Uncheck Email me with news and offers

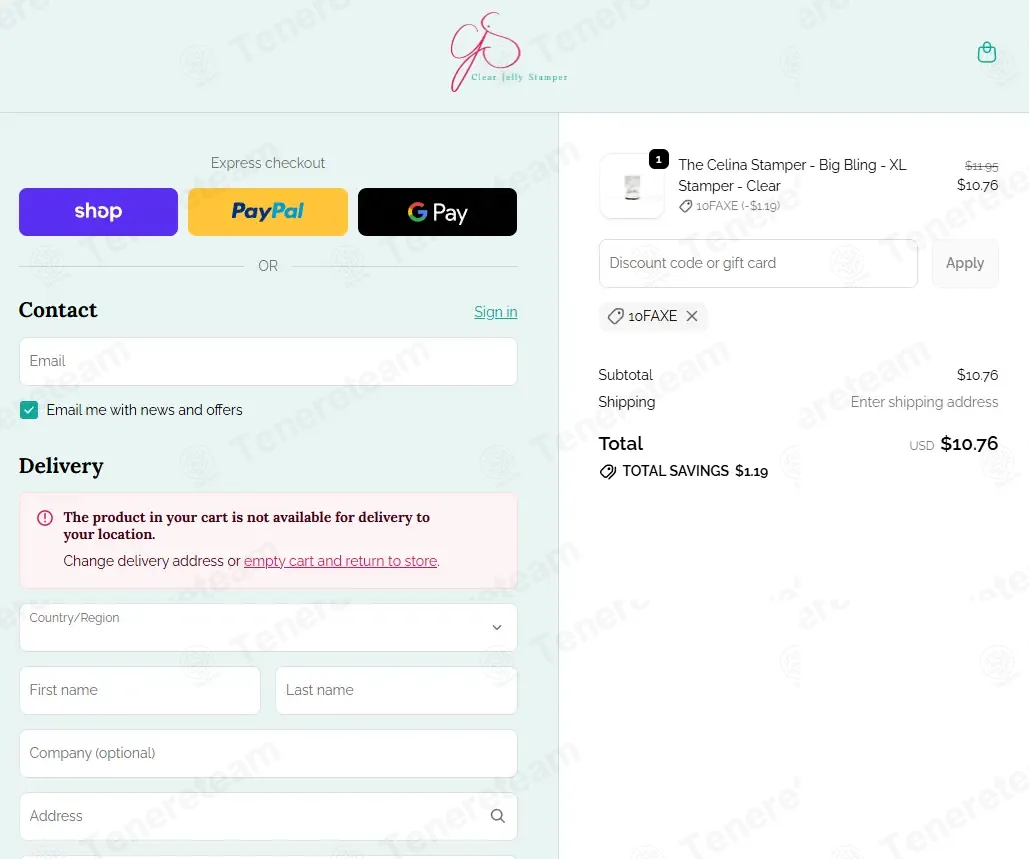click(x=29, y=410)
